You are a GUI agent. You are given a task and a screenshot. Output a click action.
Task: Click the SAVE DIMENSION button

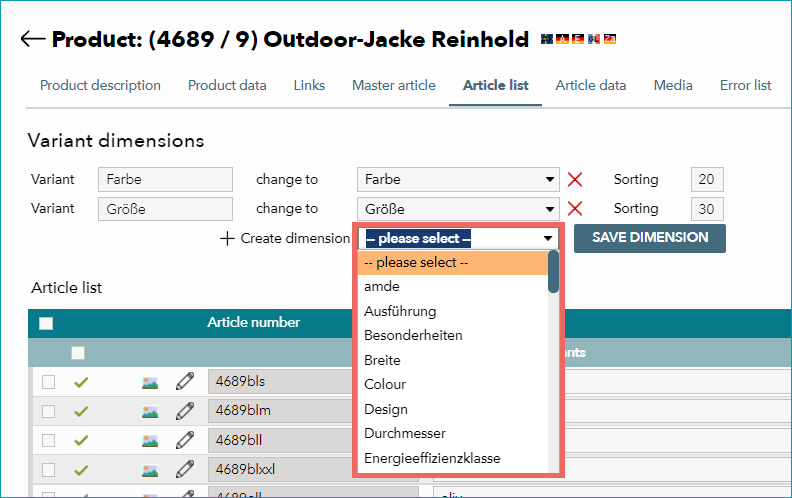click(x=650, y=238)
